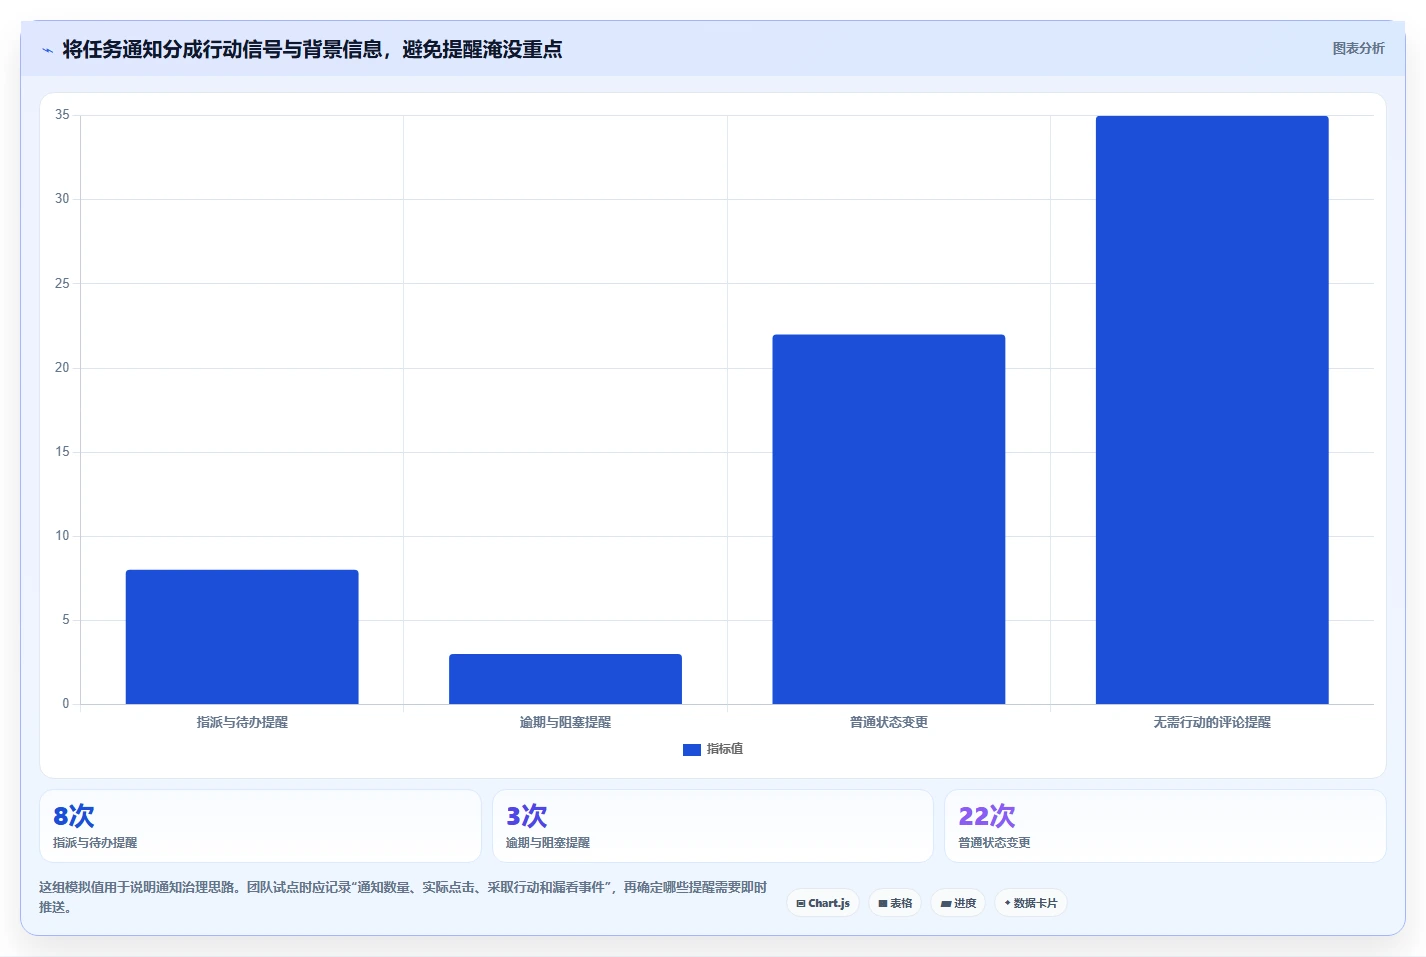Select the 逾期与阻塞提醒 axis label
This screenshot has width=1426, height=957.
(x=565, y=722)
